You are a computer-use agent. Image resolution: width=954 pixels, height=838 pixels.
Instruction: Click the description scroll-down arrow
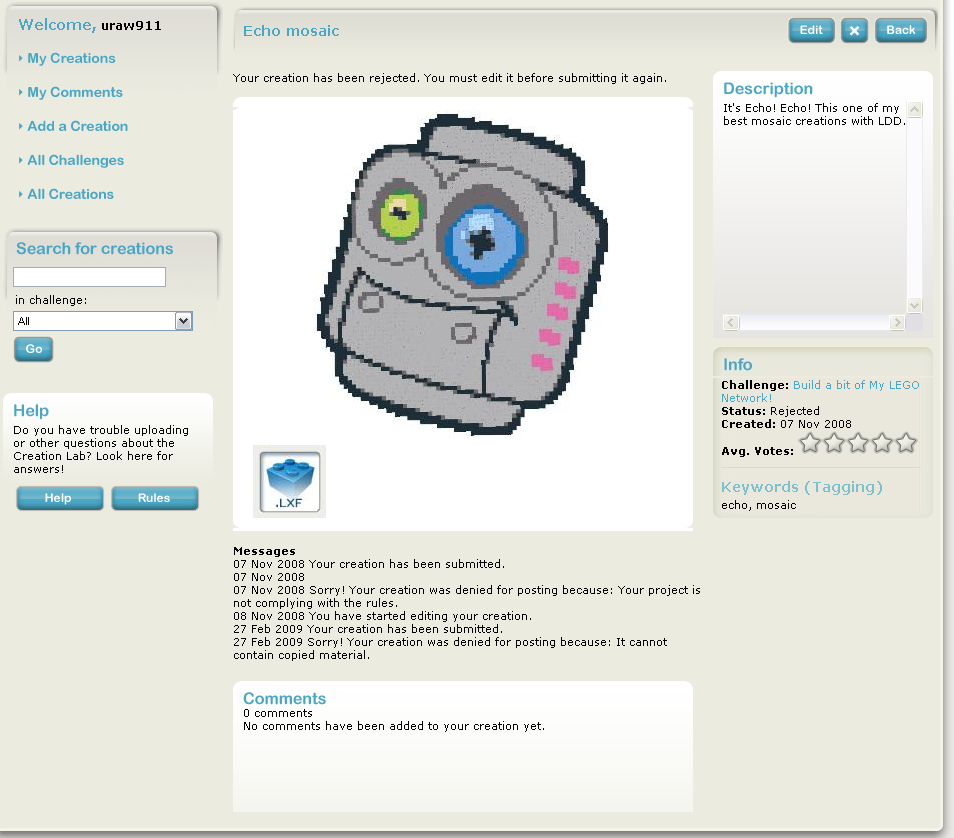click(x=914, y=305)
